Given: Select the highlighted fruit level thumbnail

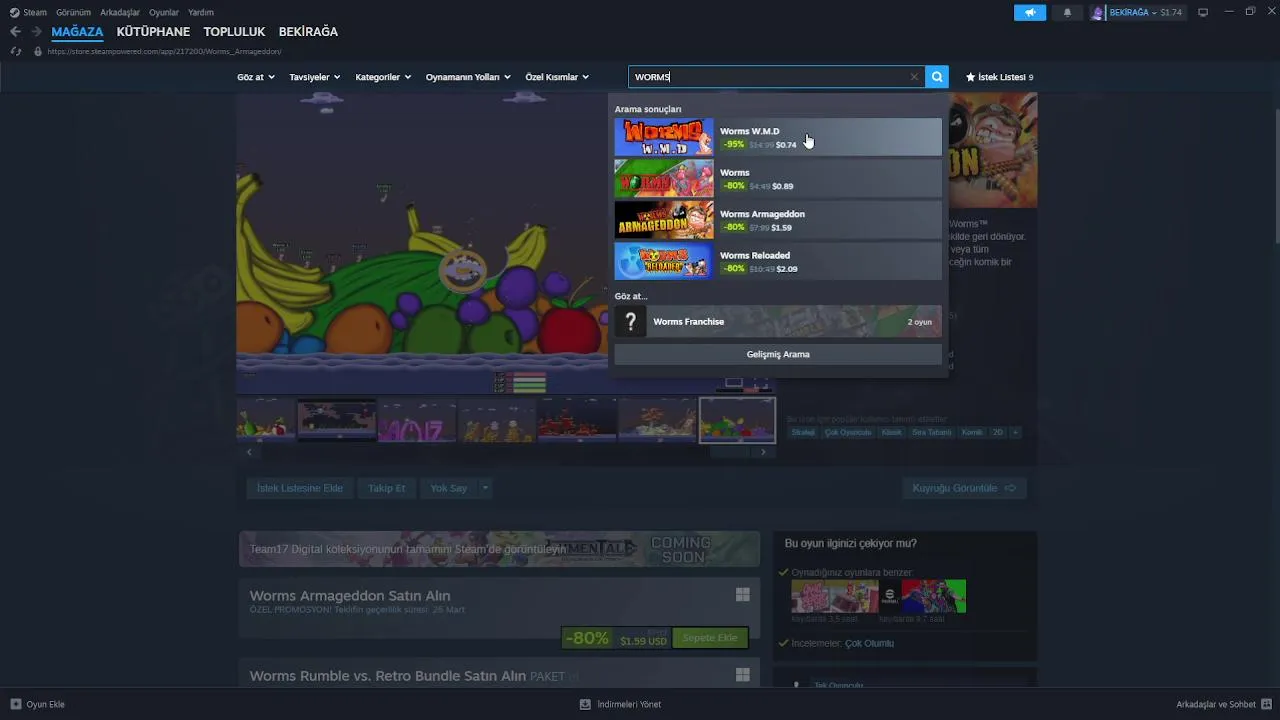Looking at the screenshot, I should coord(737,419).
